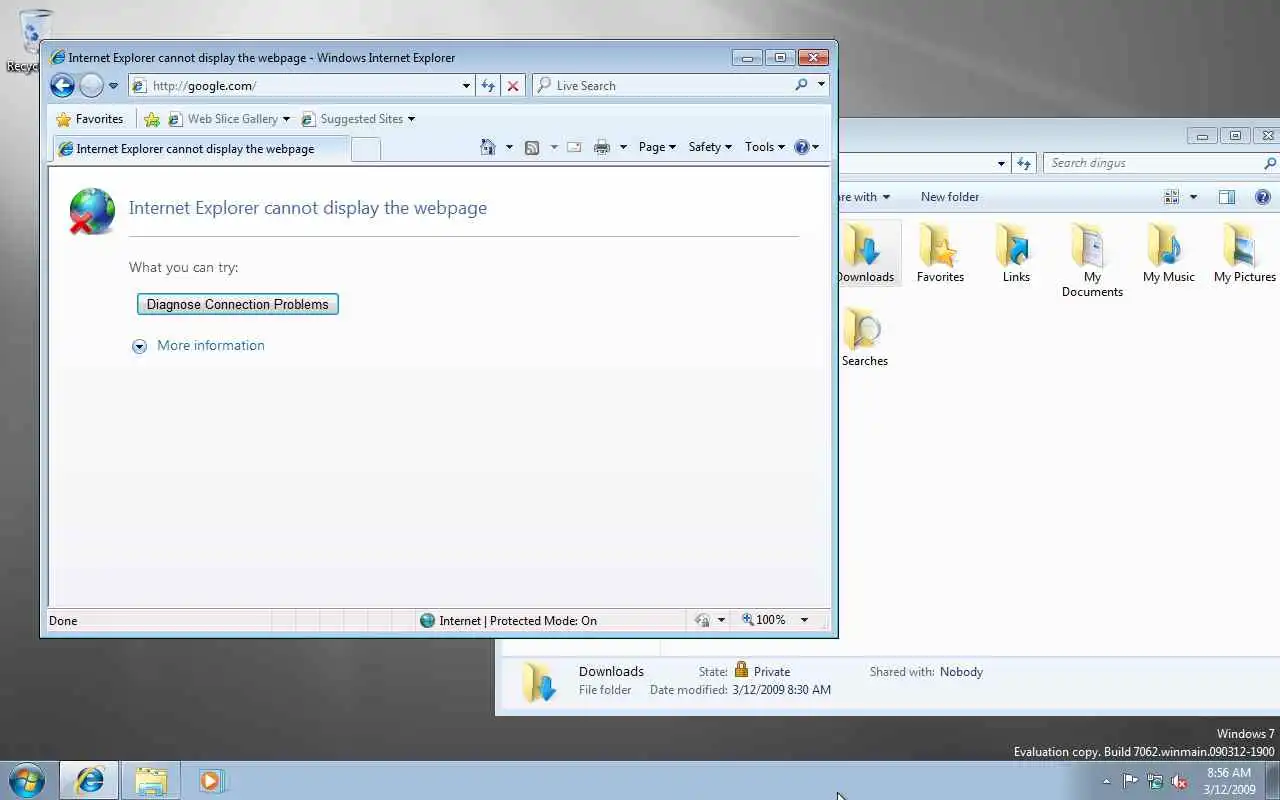Open the Page menu

tap(657, 147)
